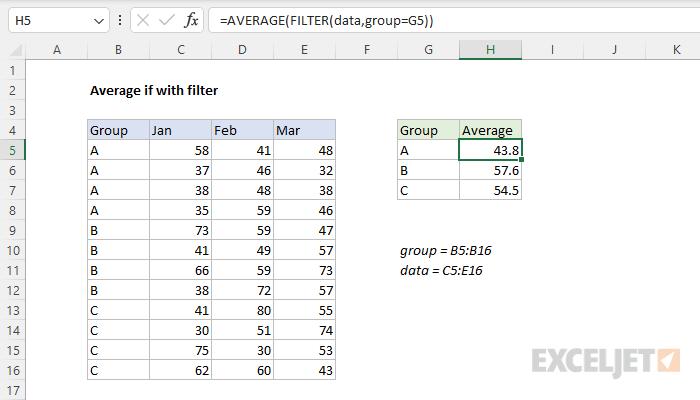Viewport: 700px width, 400px height.
Task: Select Feb value 49 in row 10
Action: pyautogui.click(x=242, y=250)
